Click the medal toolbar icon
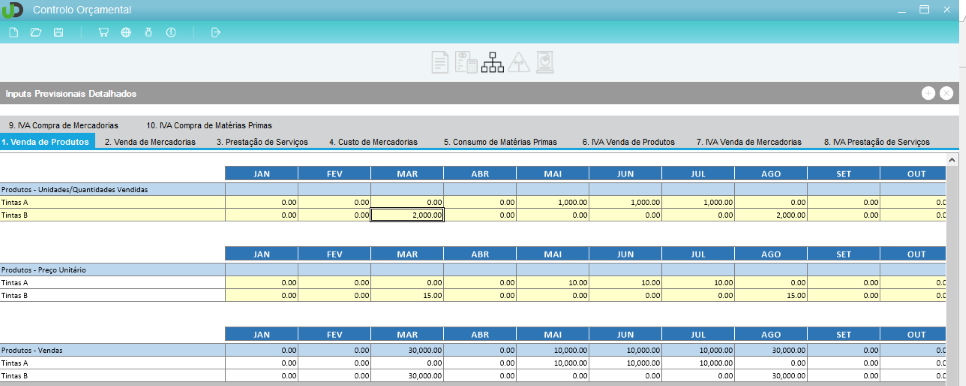Screen dimensions: 966x386 (148, 33)
